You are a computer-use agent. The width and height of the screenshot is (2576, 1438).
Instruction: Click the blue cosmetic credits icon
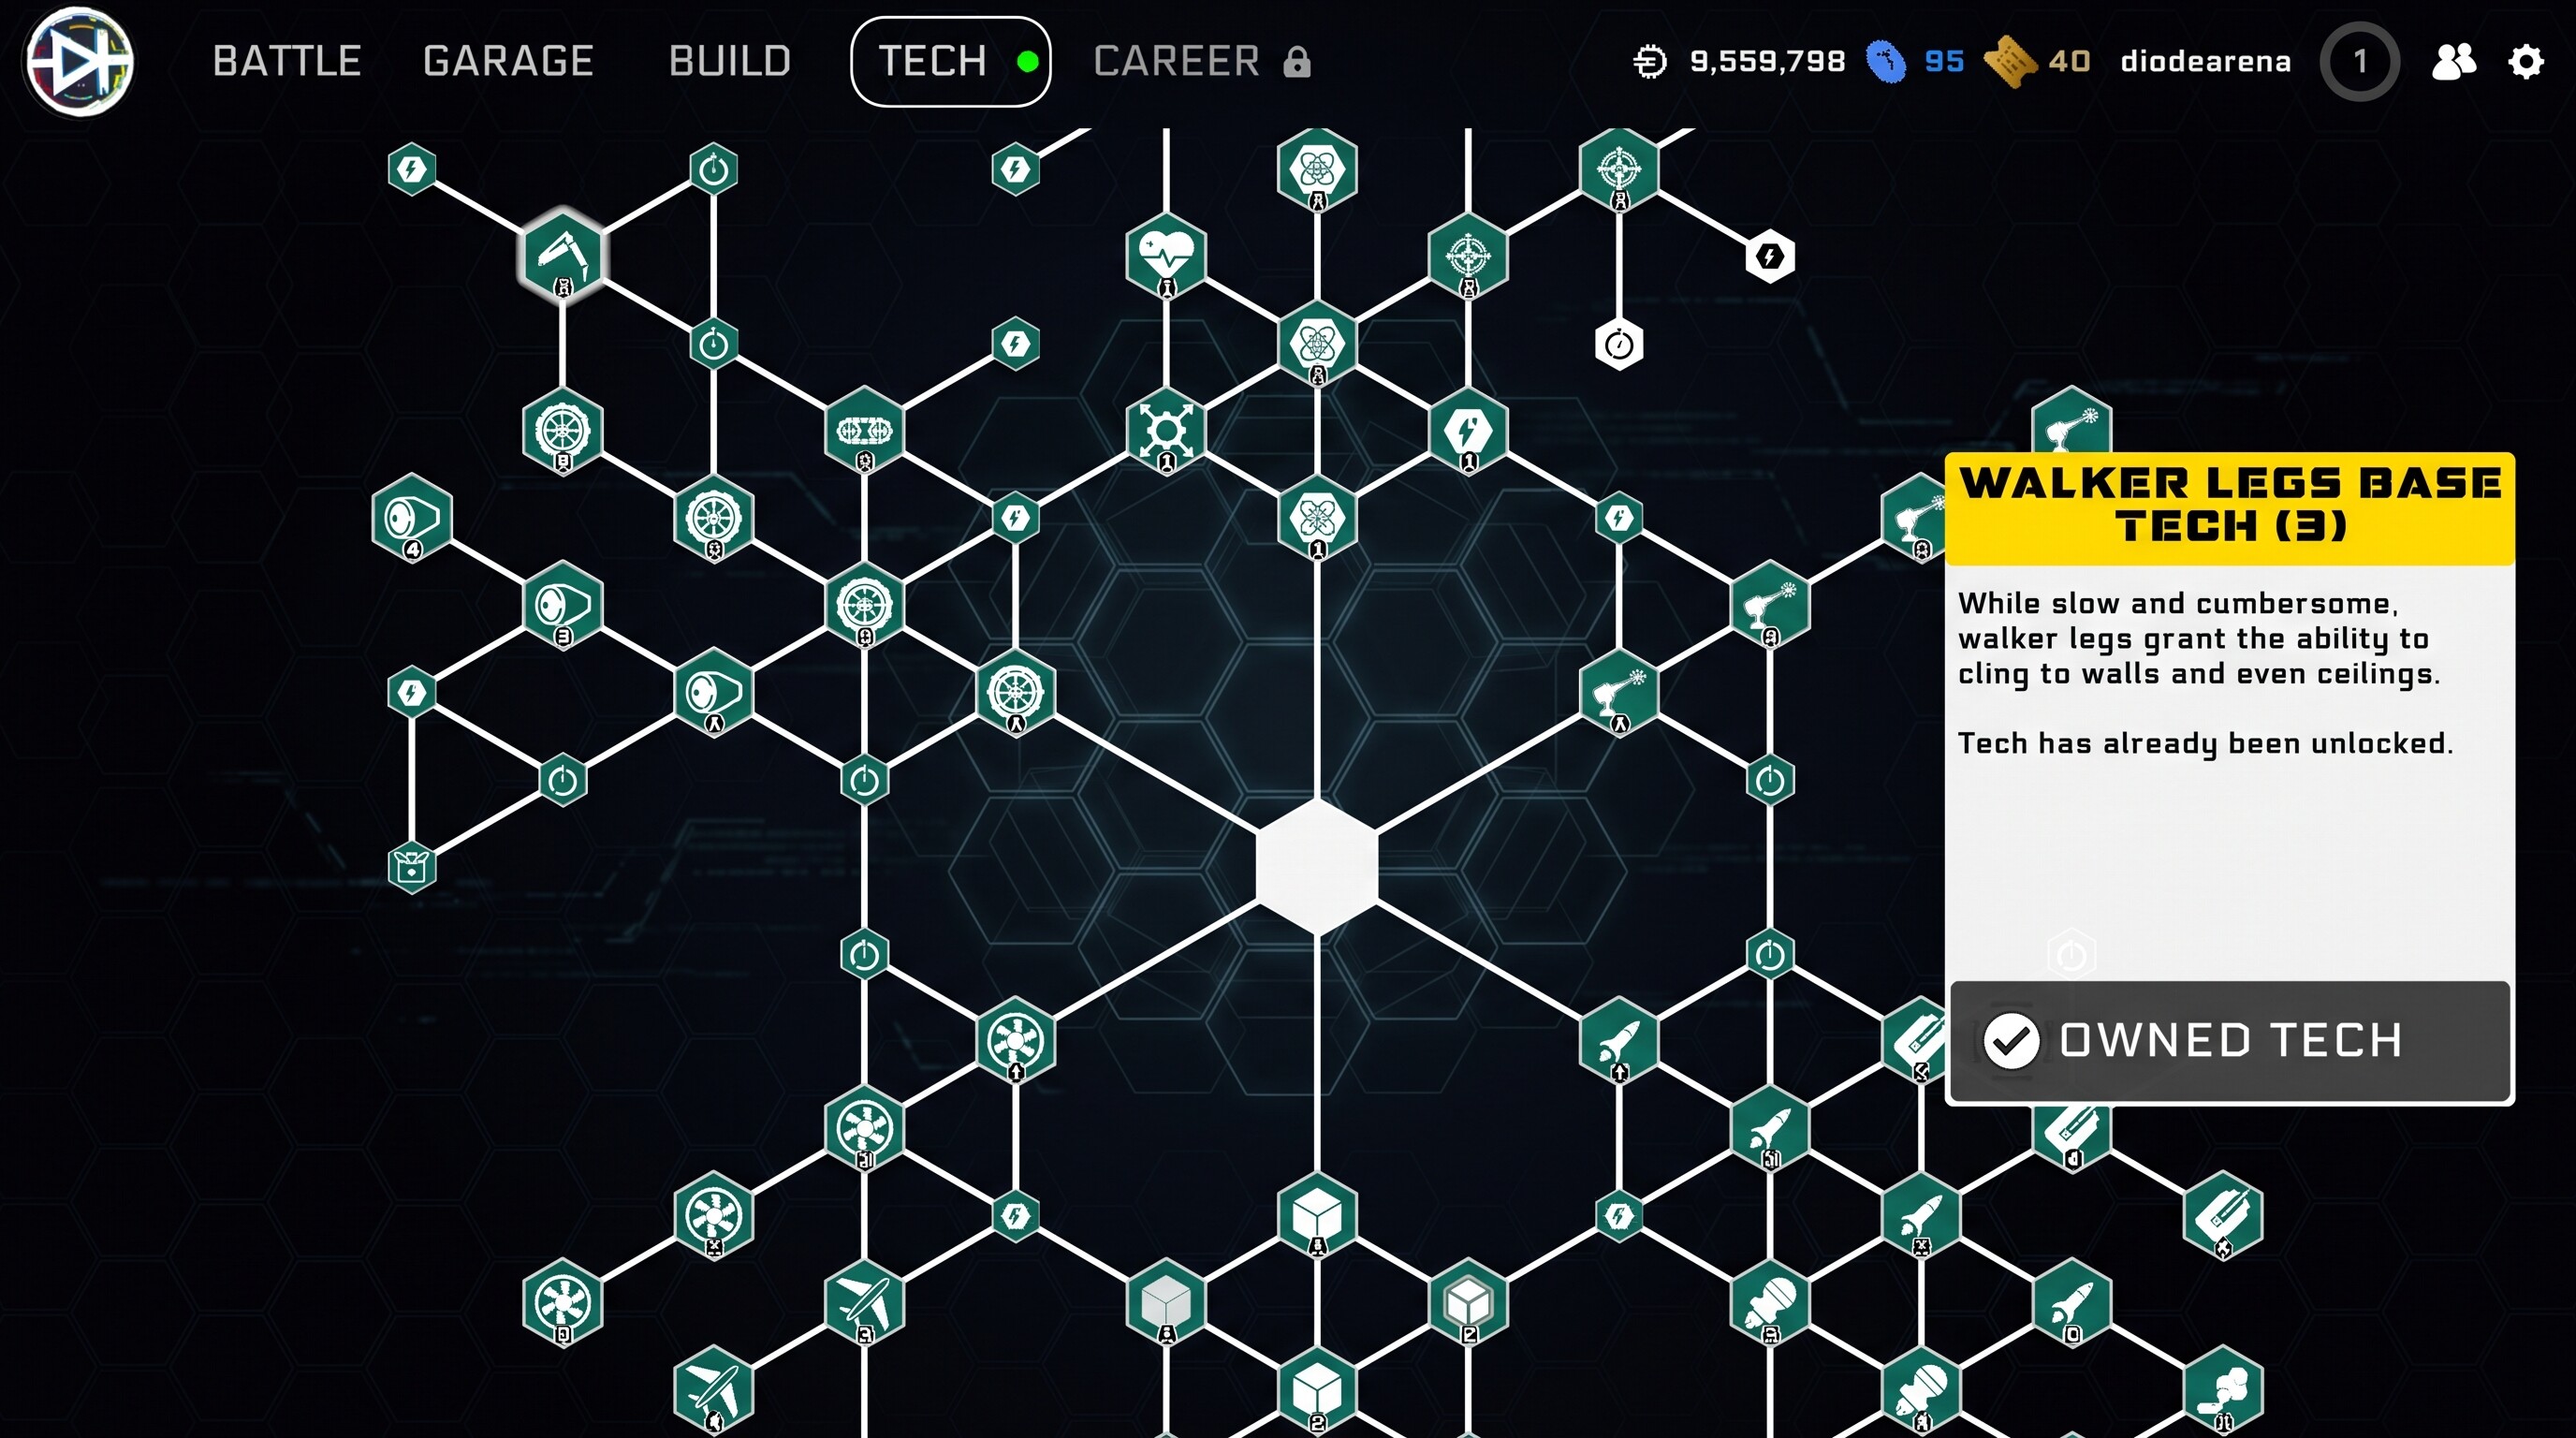point(1887,62)
